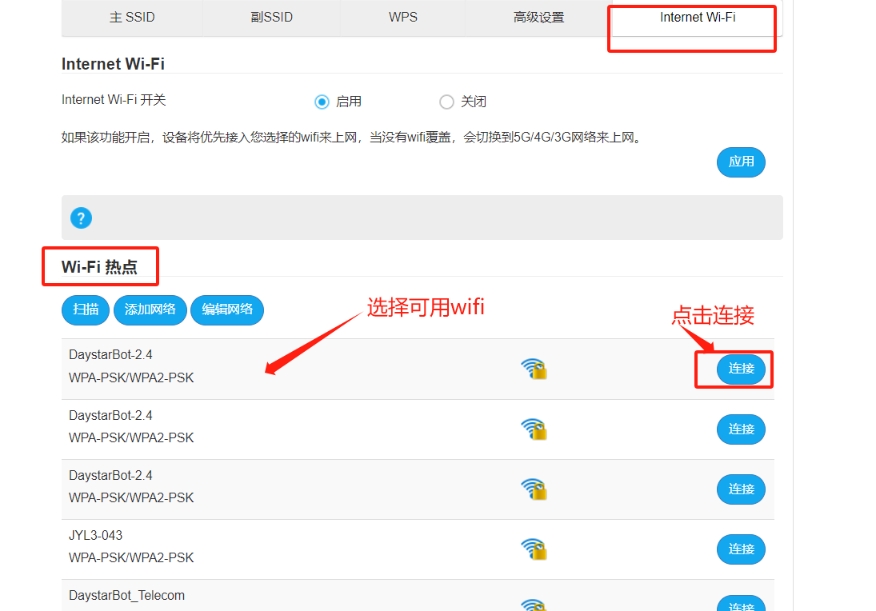Click 连接 next to JYL3-043
This screenshot has height=611, width=876.
pos(741,549)
